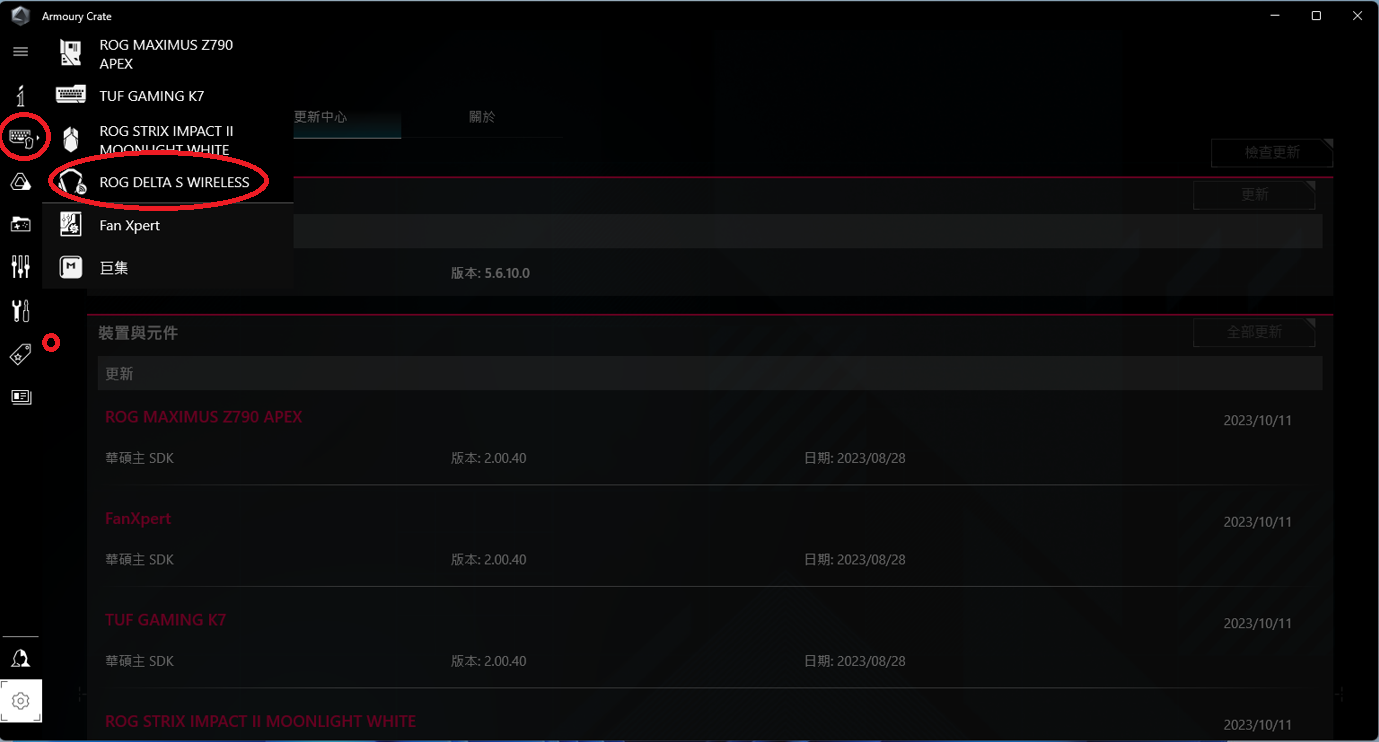Screen dimensions: 1379x742
Task: Switch to the 更新中心 tab
Action: 320,117
